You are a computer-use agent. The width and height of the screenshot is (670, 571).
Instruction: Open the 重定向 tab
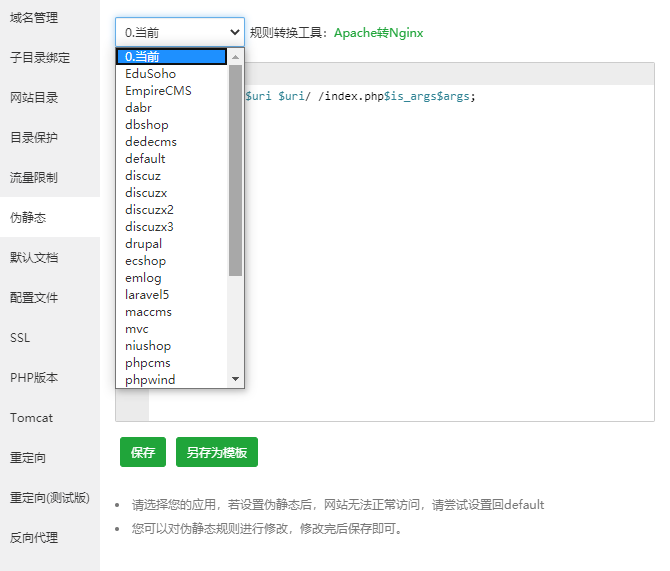point(50,458)
